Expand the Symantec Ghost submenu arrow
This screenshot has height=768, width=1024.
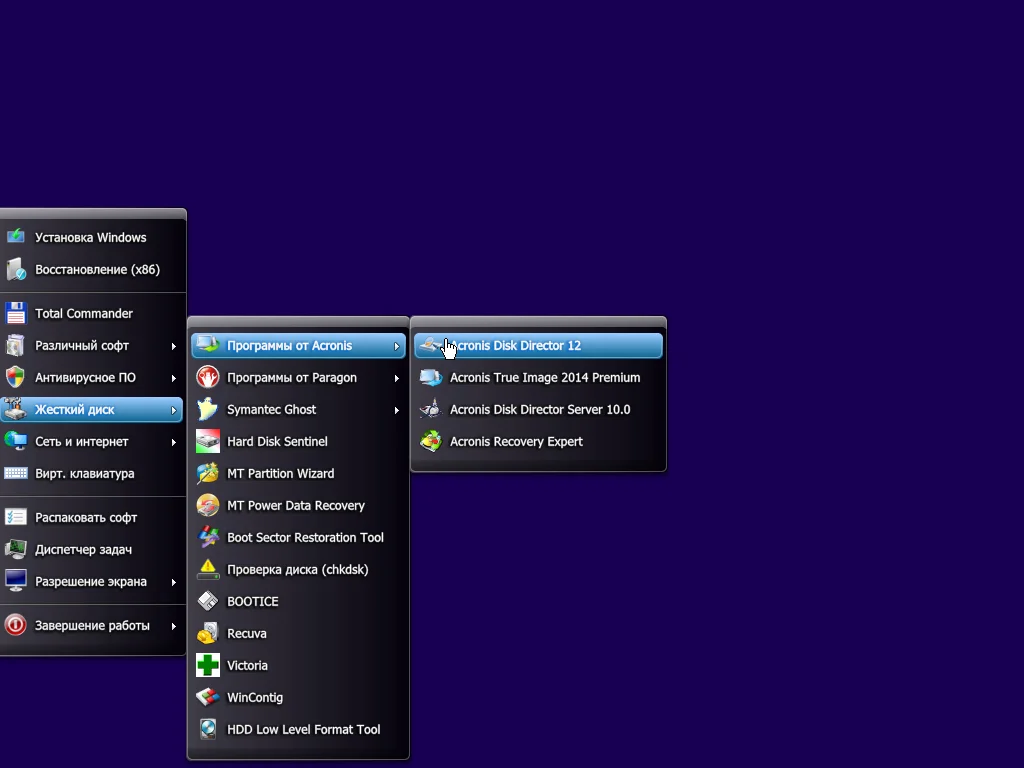[x=397, y=410]
